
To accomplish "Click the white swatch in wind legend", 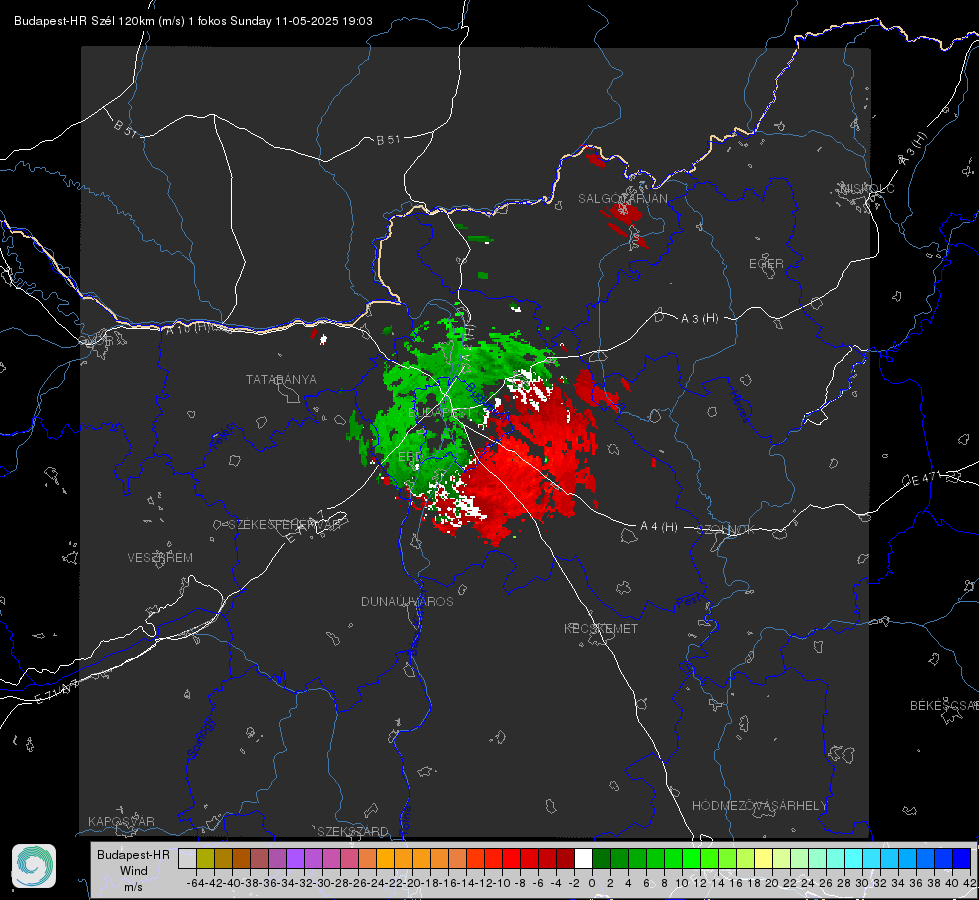I will (583, 858).
